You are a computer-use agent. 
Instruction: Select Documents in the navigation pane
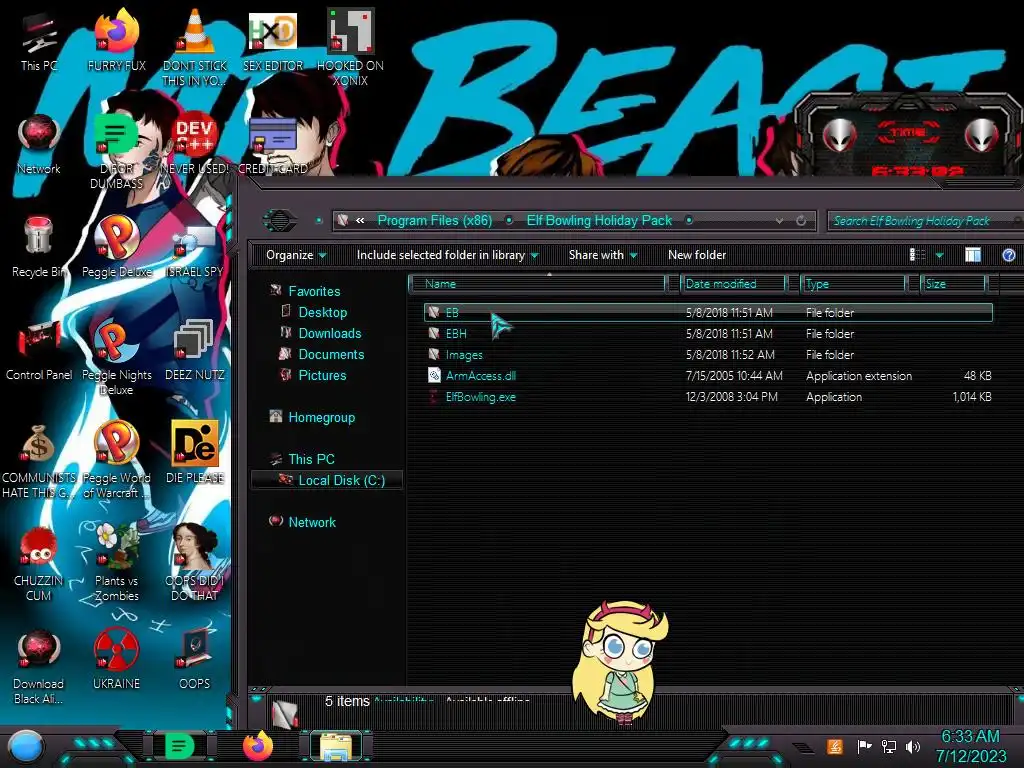point(331,354)
